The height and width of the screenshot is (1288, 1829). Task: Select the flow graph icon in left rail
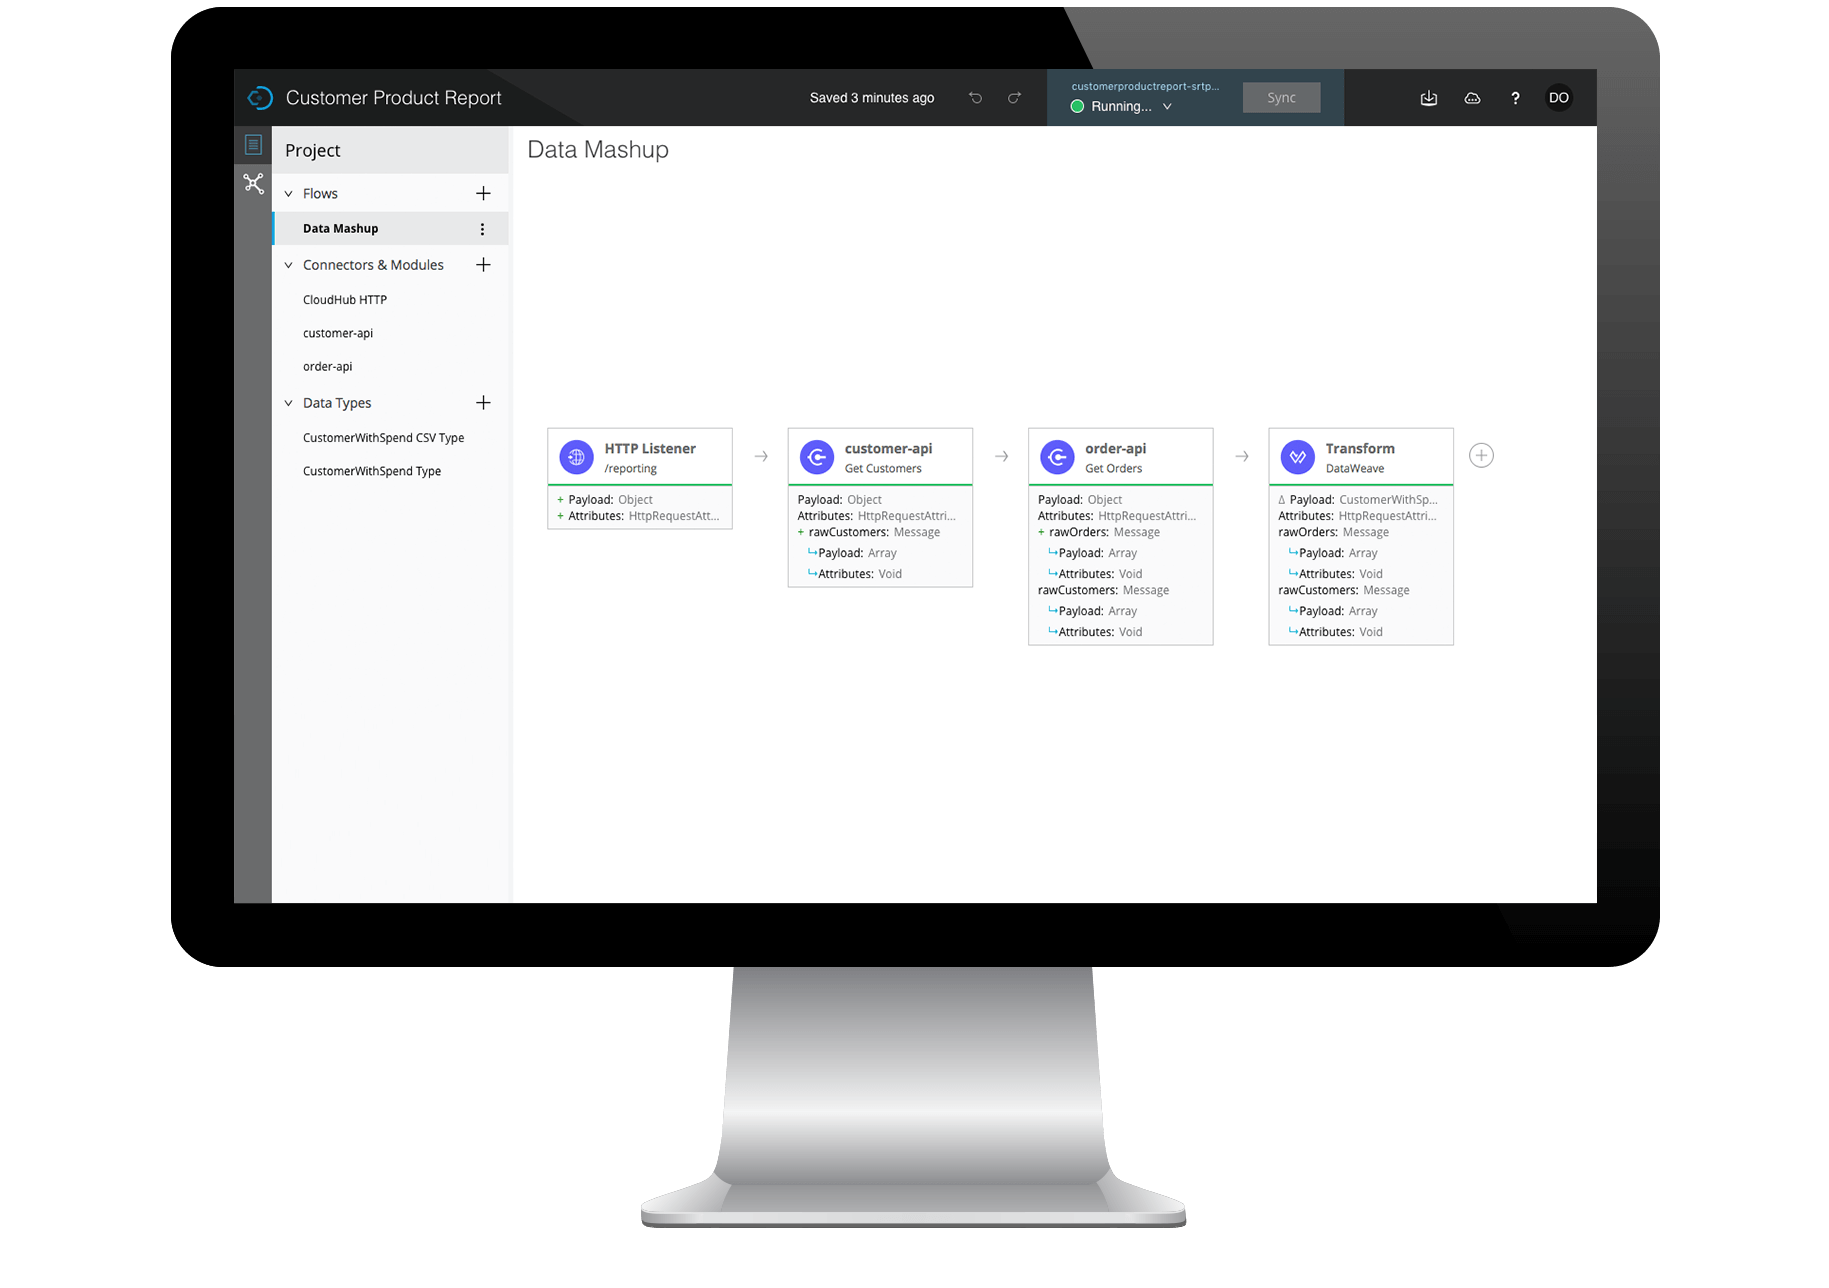coord(253,183)
